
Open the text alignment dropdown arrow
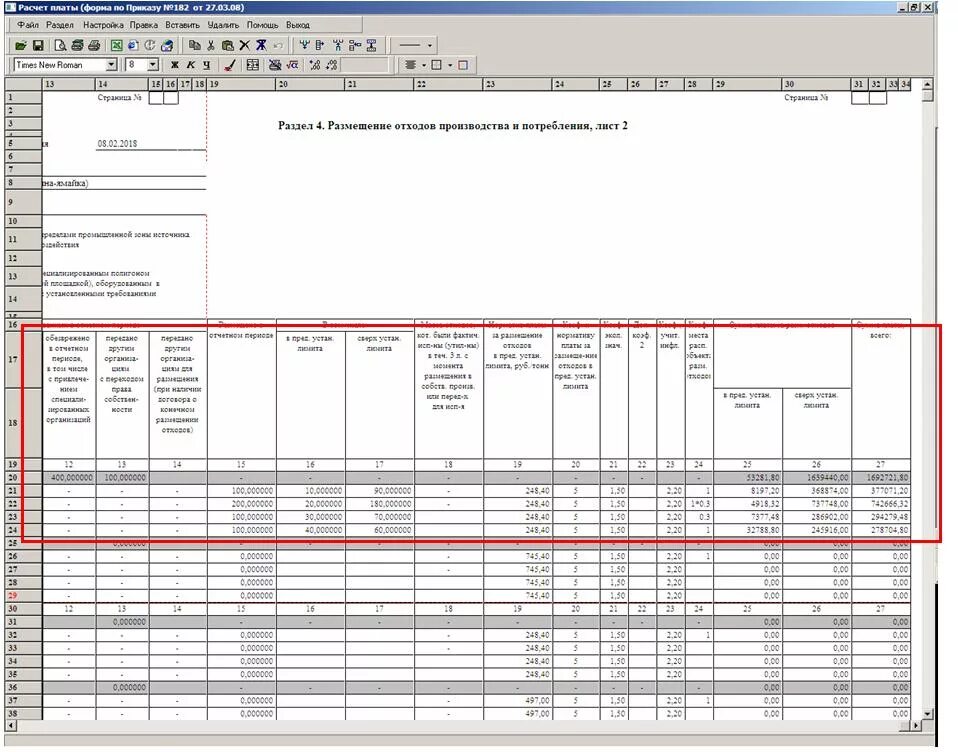[x=423, y=65]
